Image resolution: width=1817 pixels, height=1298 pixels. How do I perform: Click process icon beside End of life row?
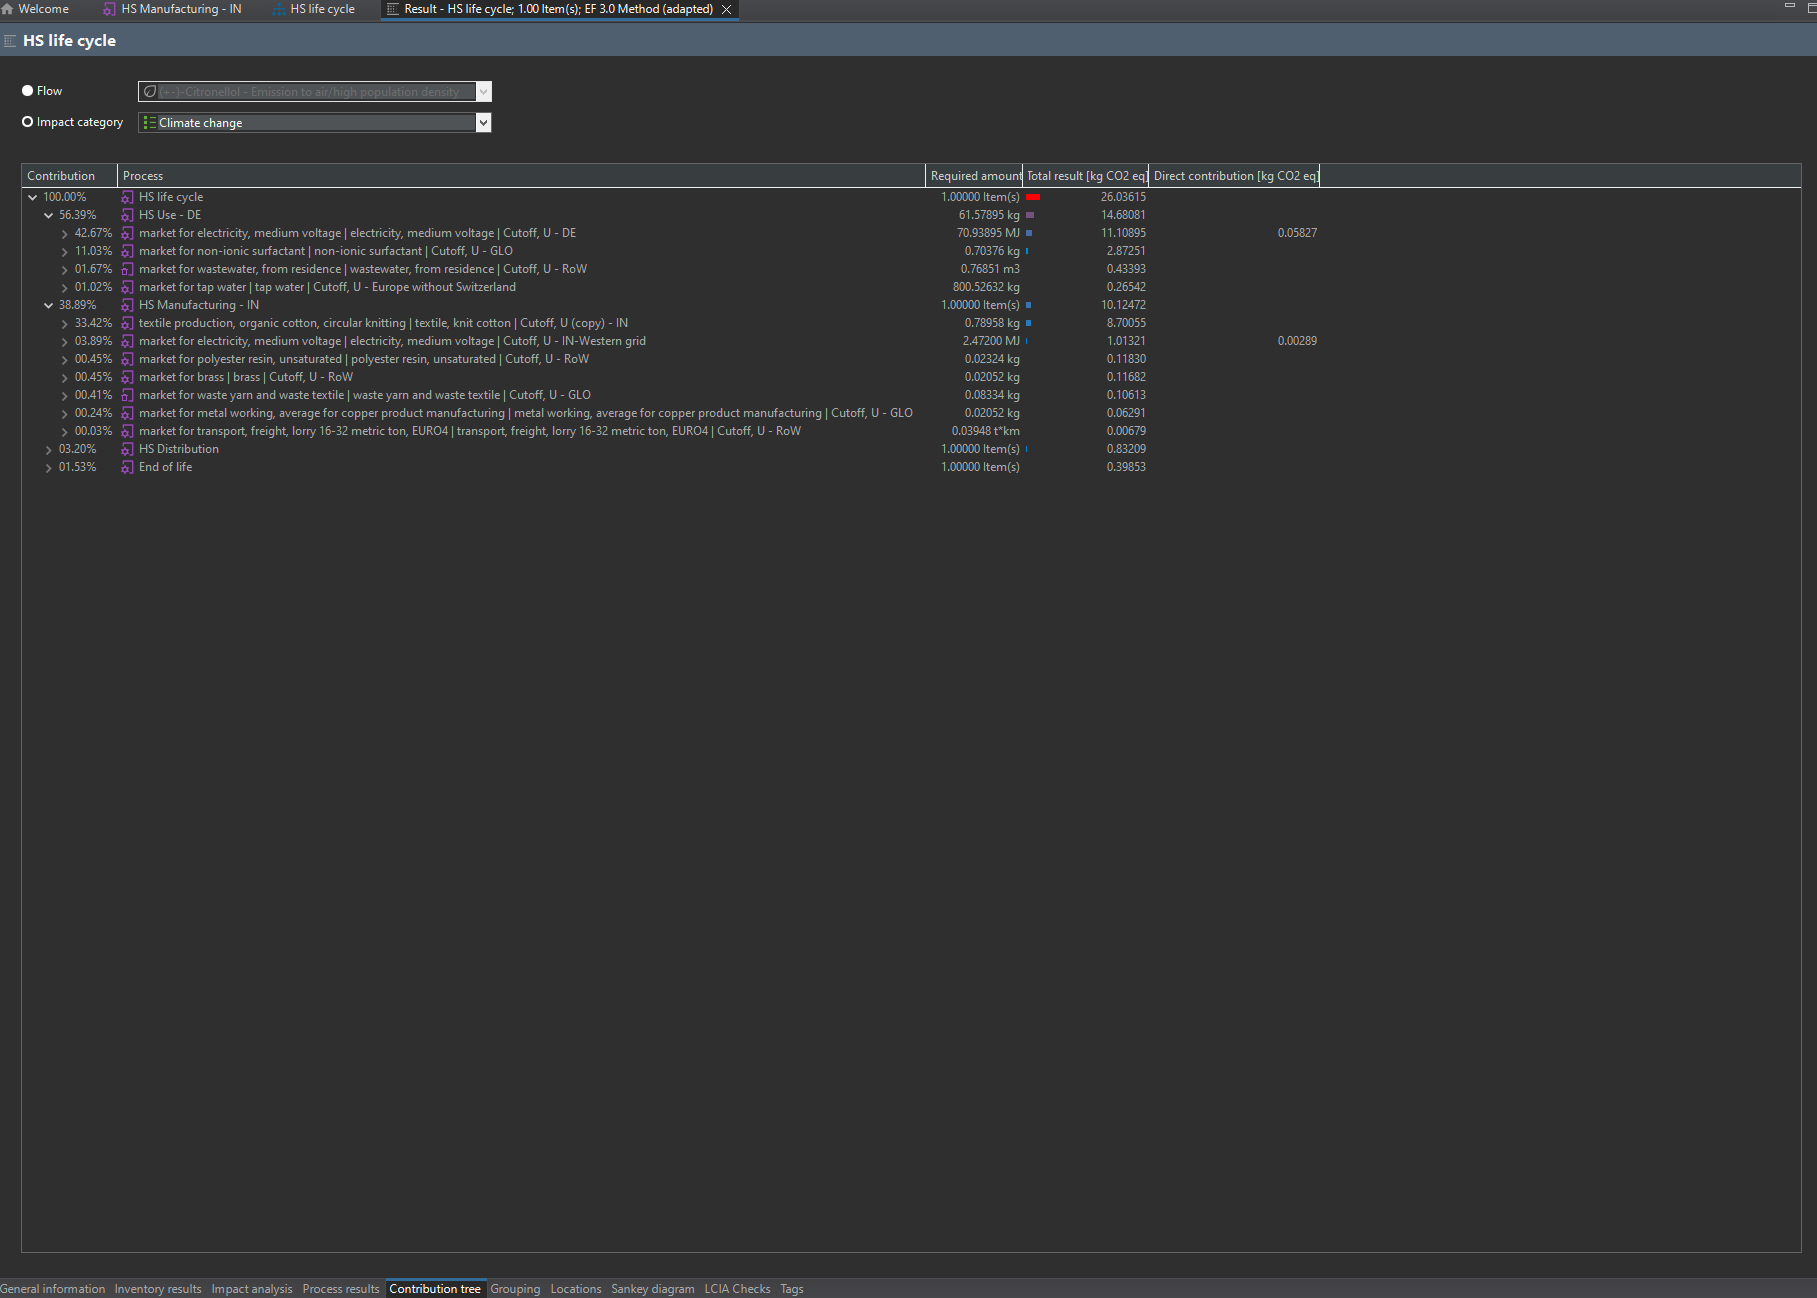[x=127, y=467]
